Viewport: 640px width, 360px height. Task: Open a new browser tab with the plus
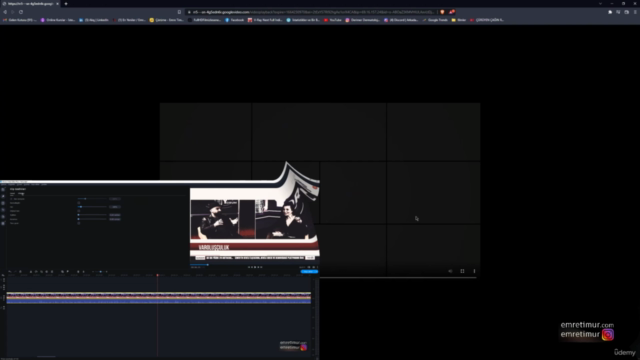[66, 4]
